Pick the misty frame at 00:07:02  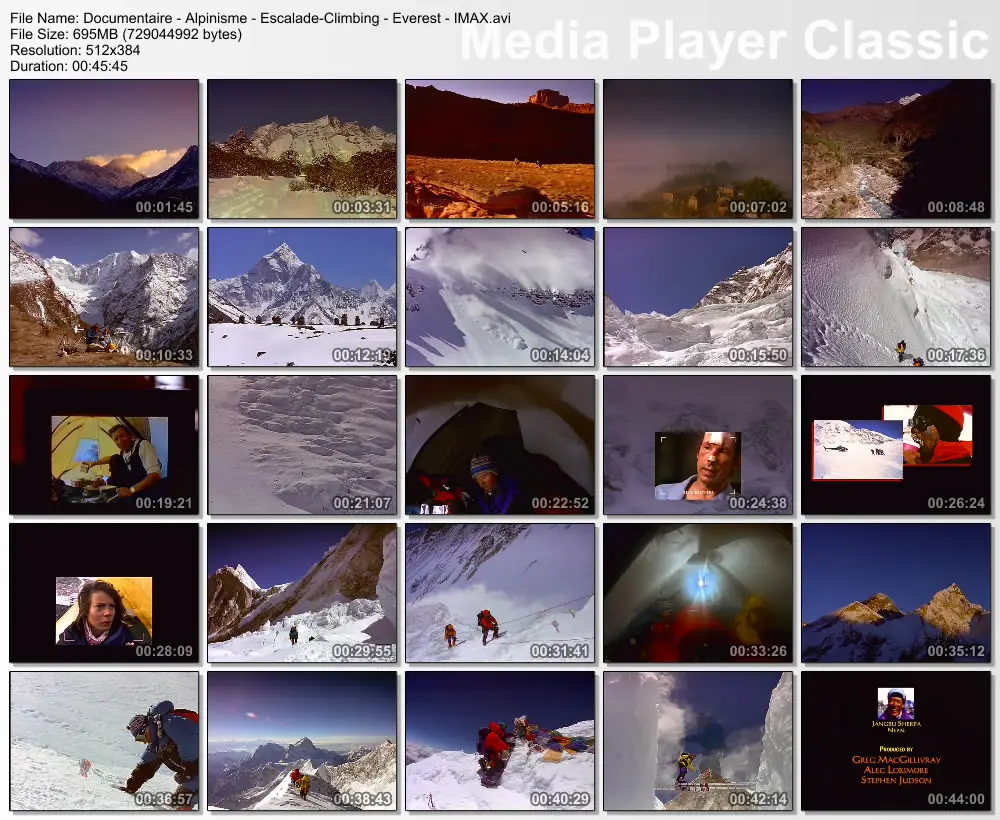click(x=698, y=149)
